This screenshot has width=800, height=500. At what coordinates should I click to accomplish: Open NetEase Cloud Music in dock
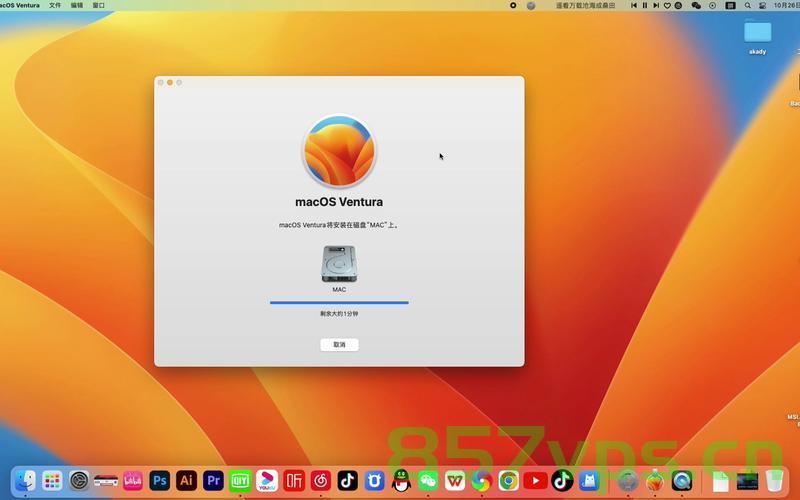pos(321,481)
